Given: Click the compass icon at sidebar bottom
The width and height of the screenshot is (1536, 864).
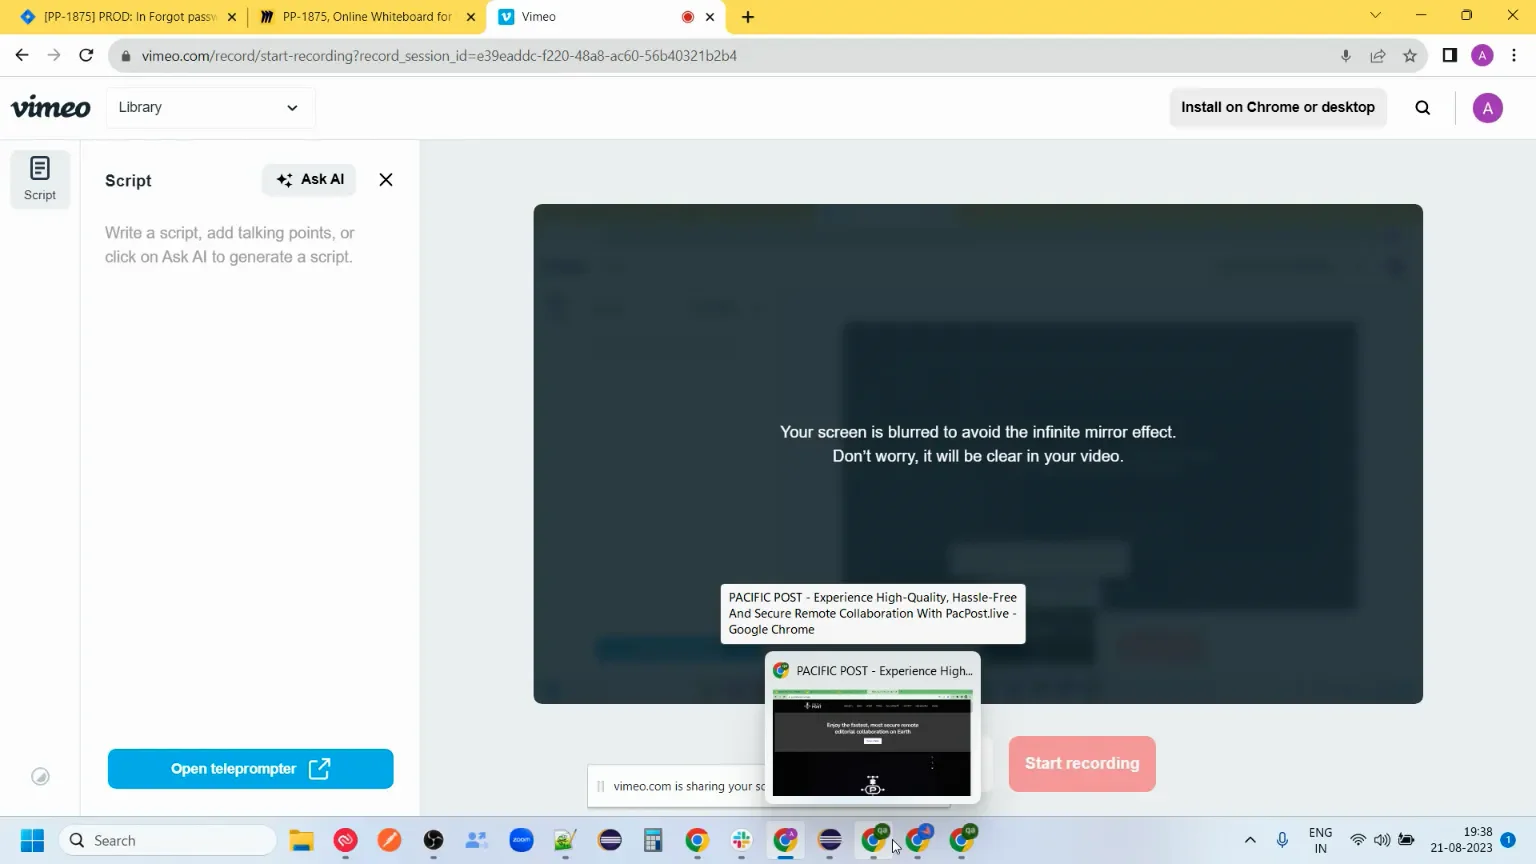Looking at the screenshot, I should pyautogui.click(x=40, y=777).
